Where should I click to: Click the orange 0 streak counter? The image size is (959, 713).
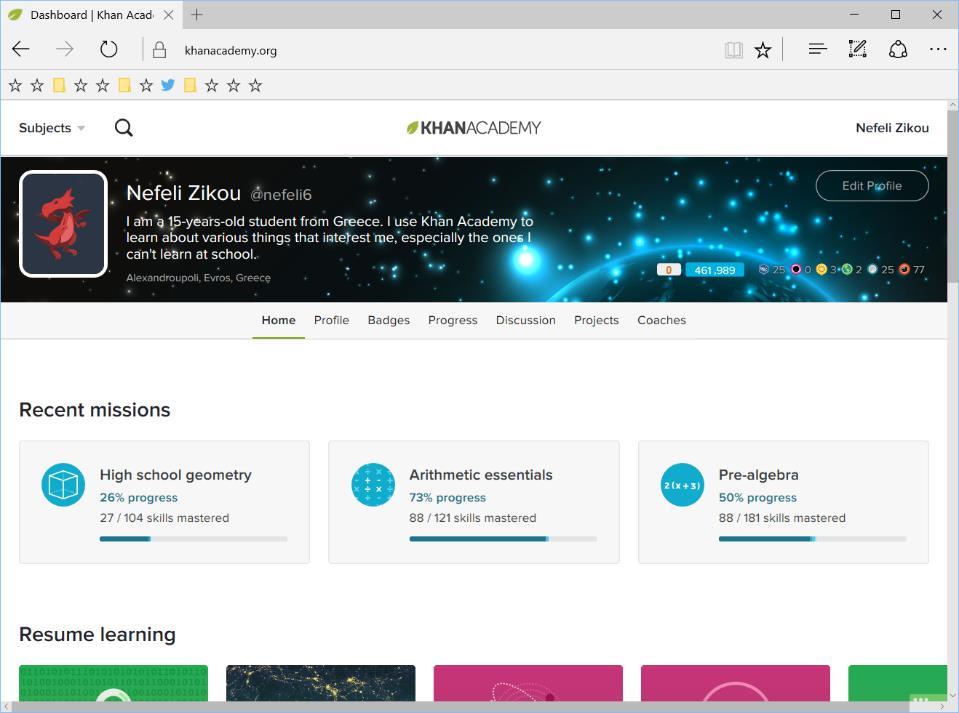coord(668,270)
